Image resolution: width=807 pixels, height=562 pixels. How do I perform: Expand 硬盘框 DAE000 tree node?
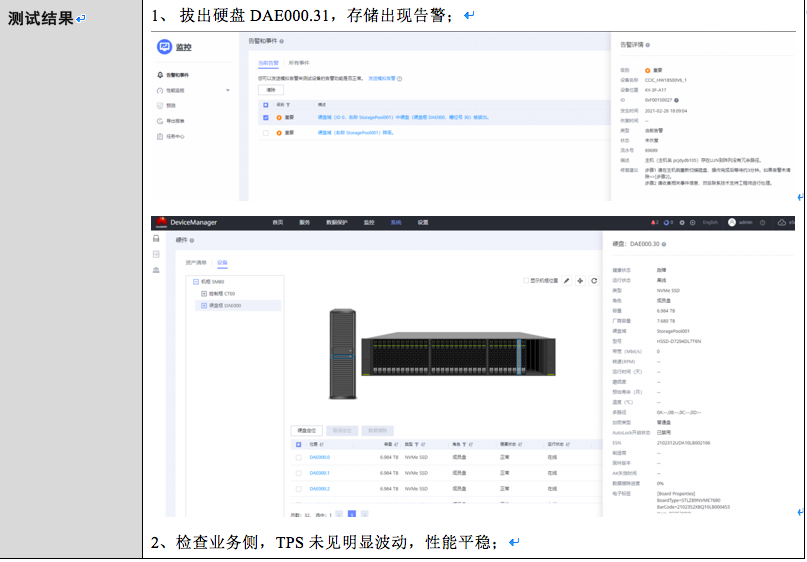[x=204, y=306]
